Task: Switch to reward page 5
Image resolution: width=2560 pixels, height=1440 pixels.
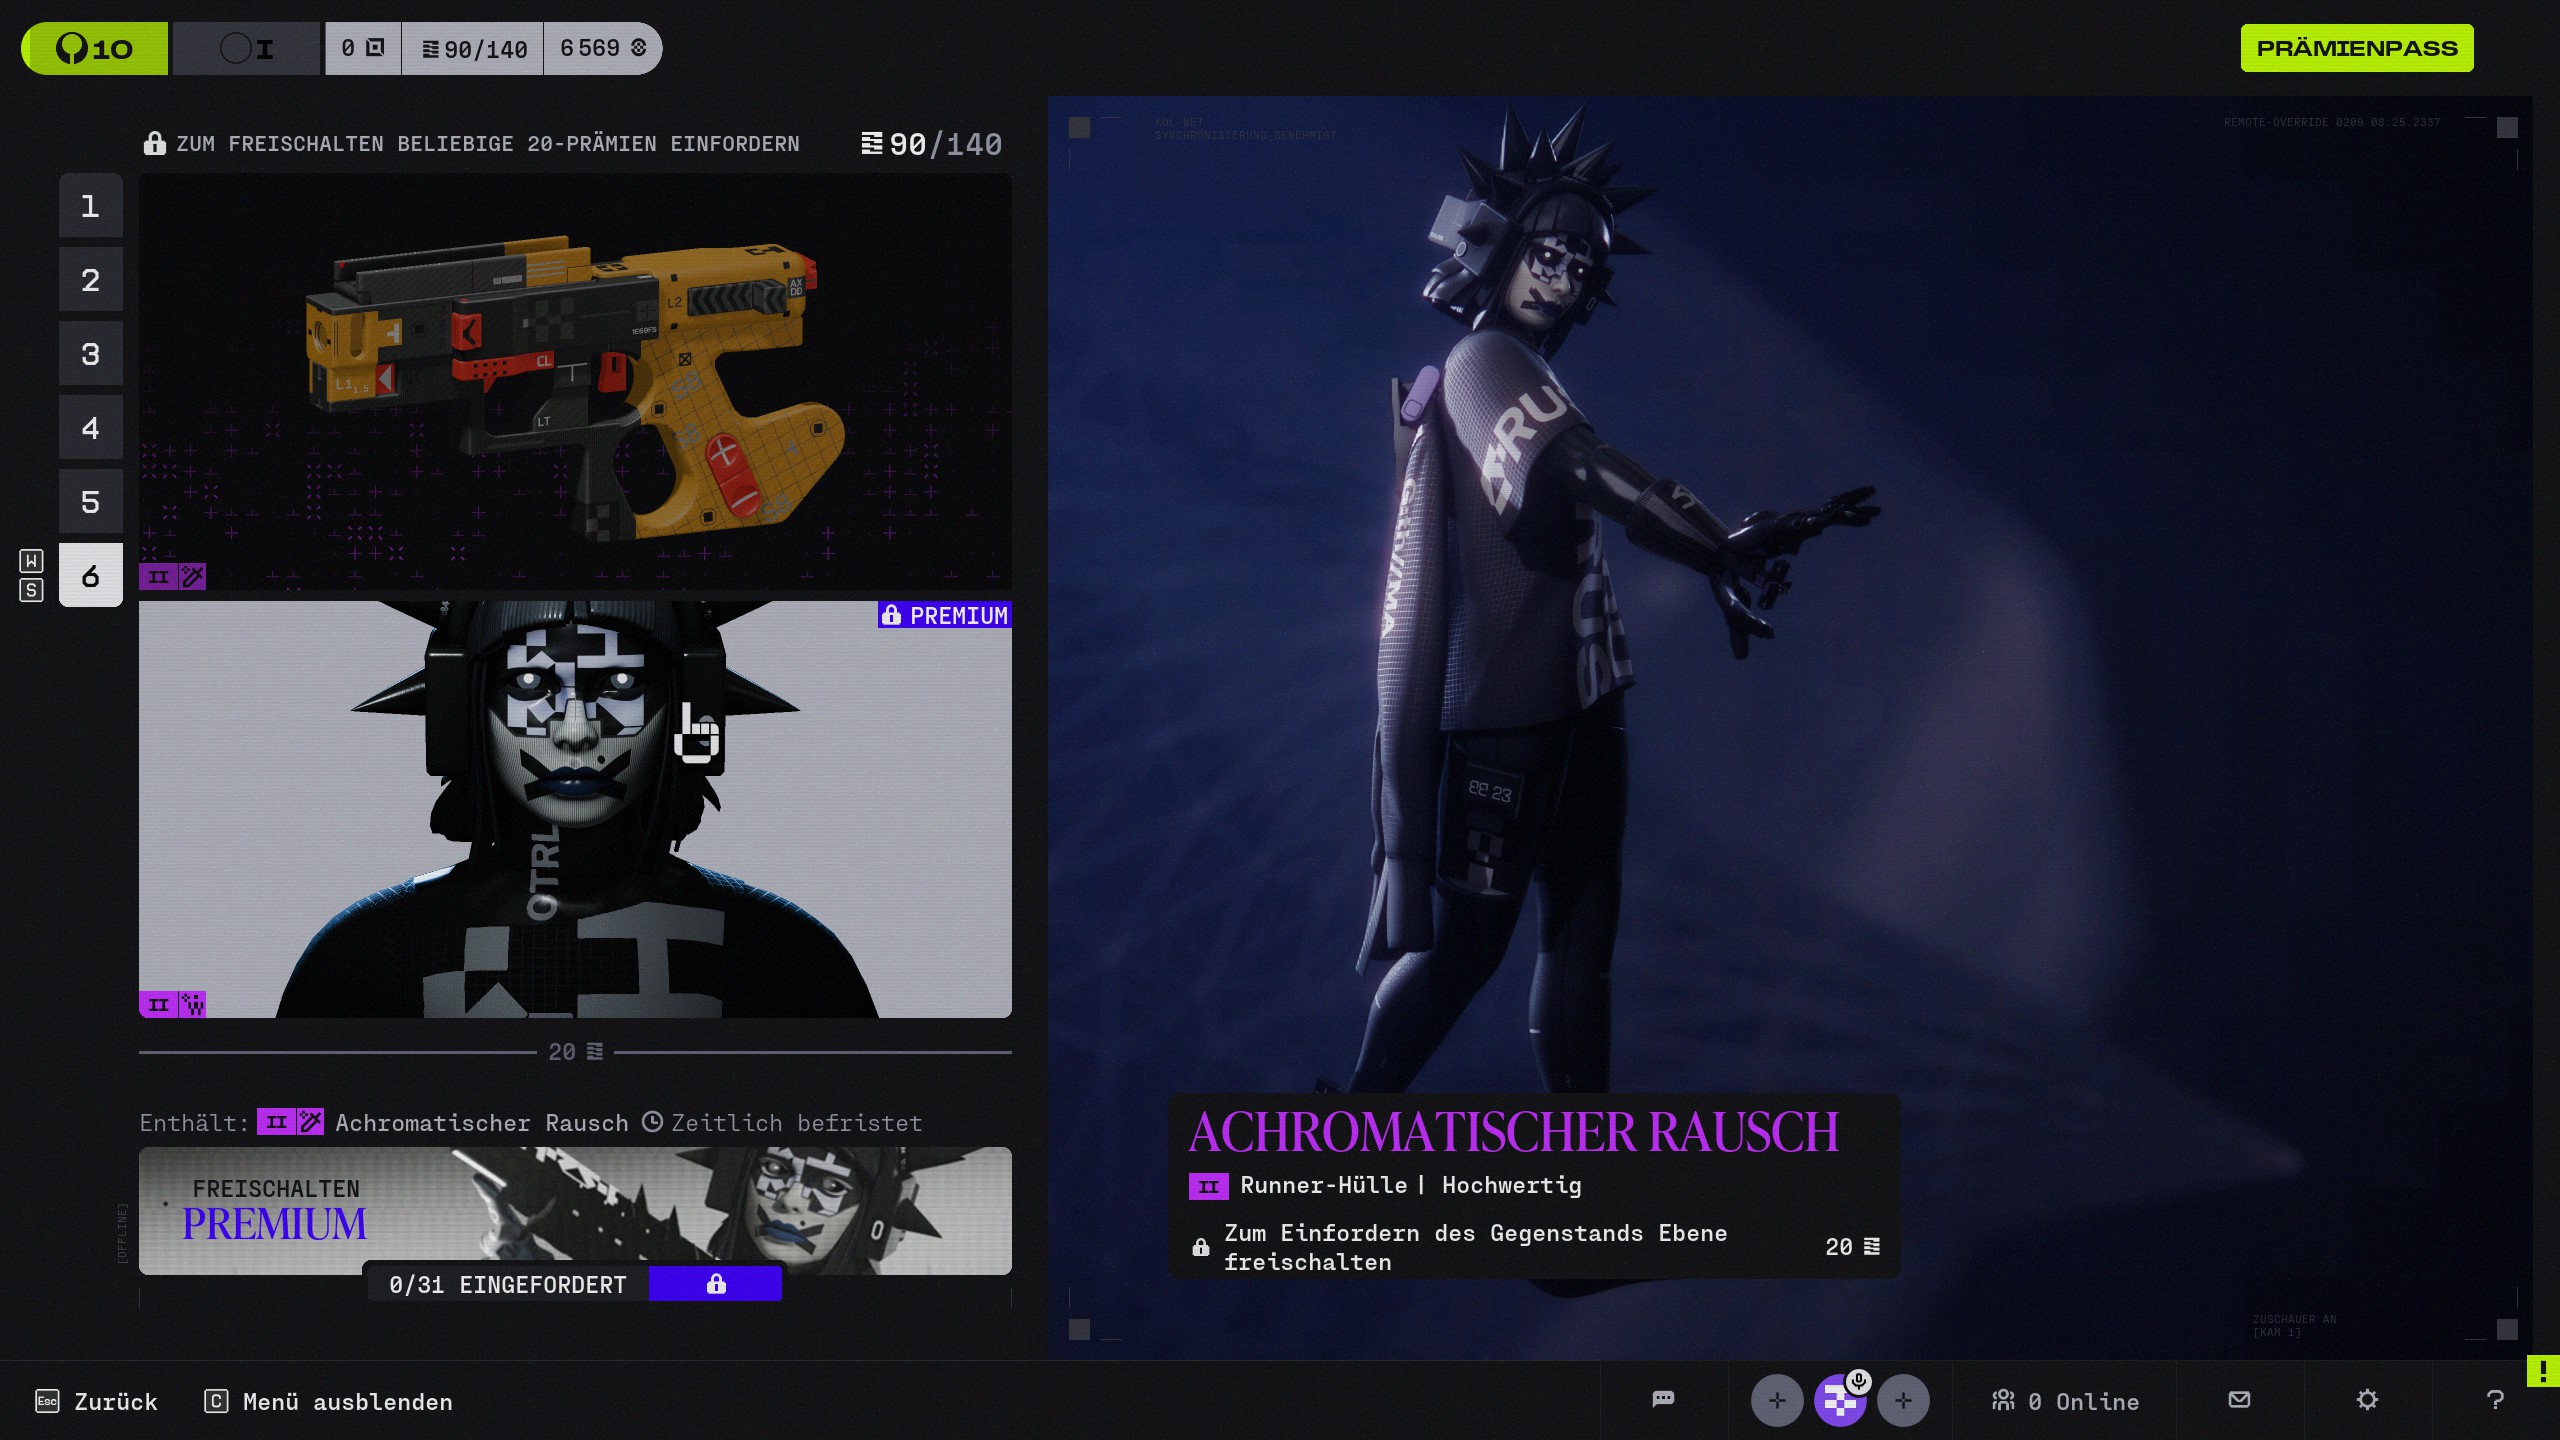Action: coord(90,502)
